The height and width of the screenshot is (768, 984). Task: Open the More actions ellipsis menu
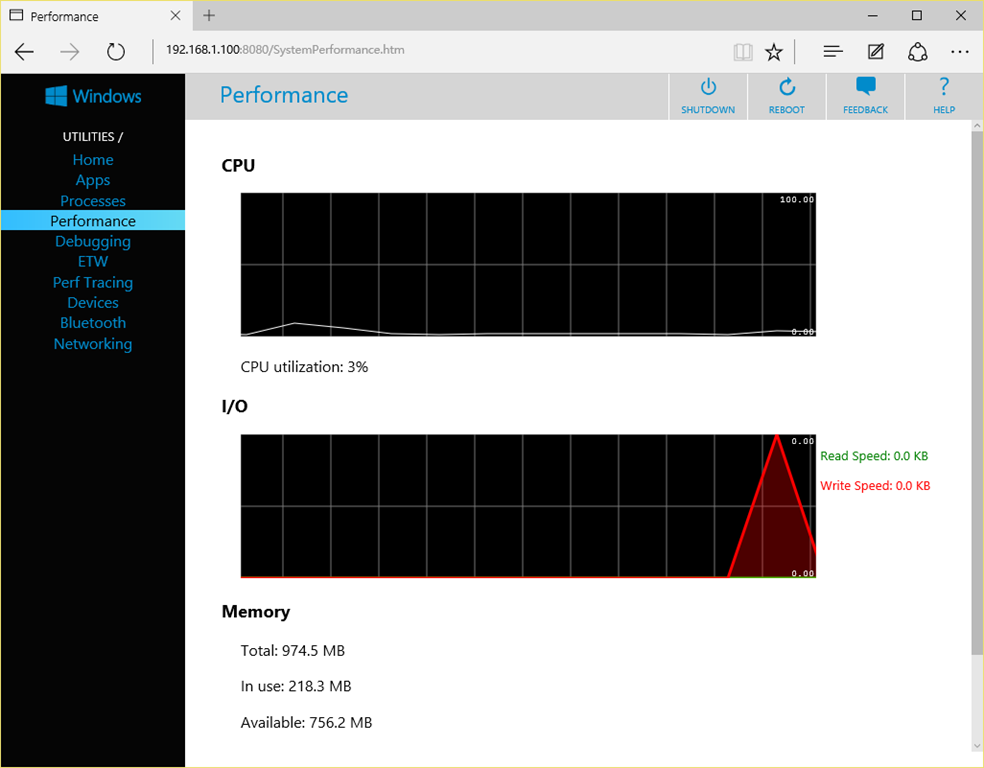960,51
